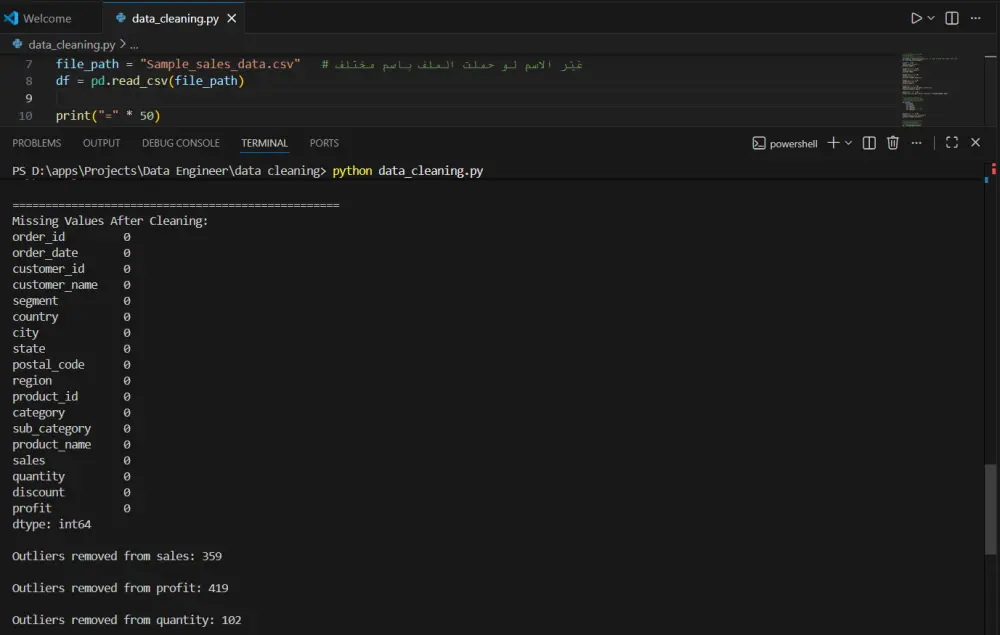Image resolution: width=1000 pixels, height=635 pixels.
Task: Click the VS Code logo on the Welcome tab
Action: click(12, 17)
